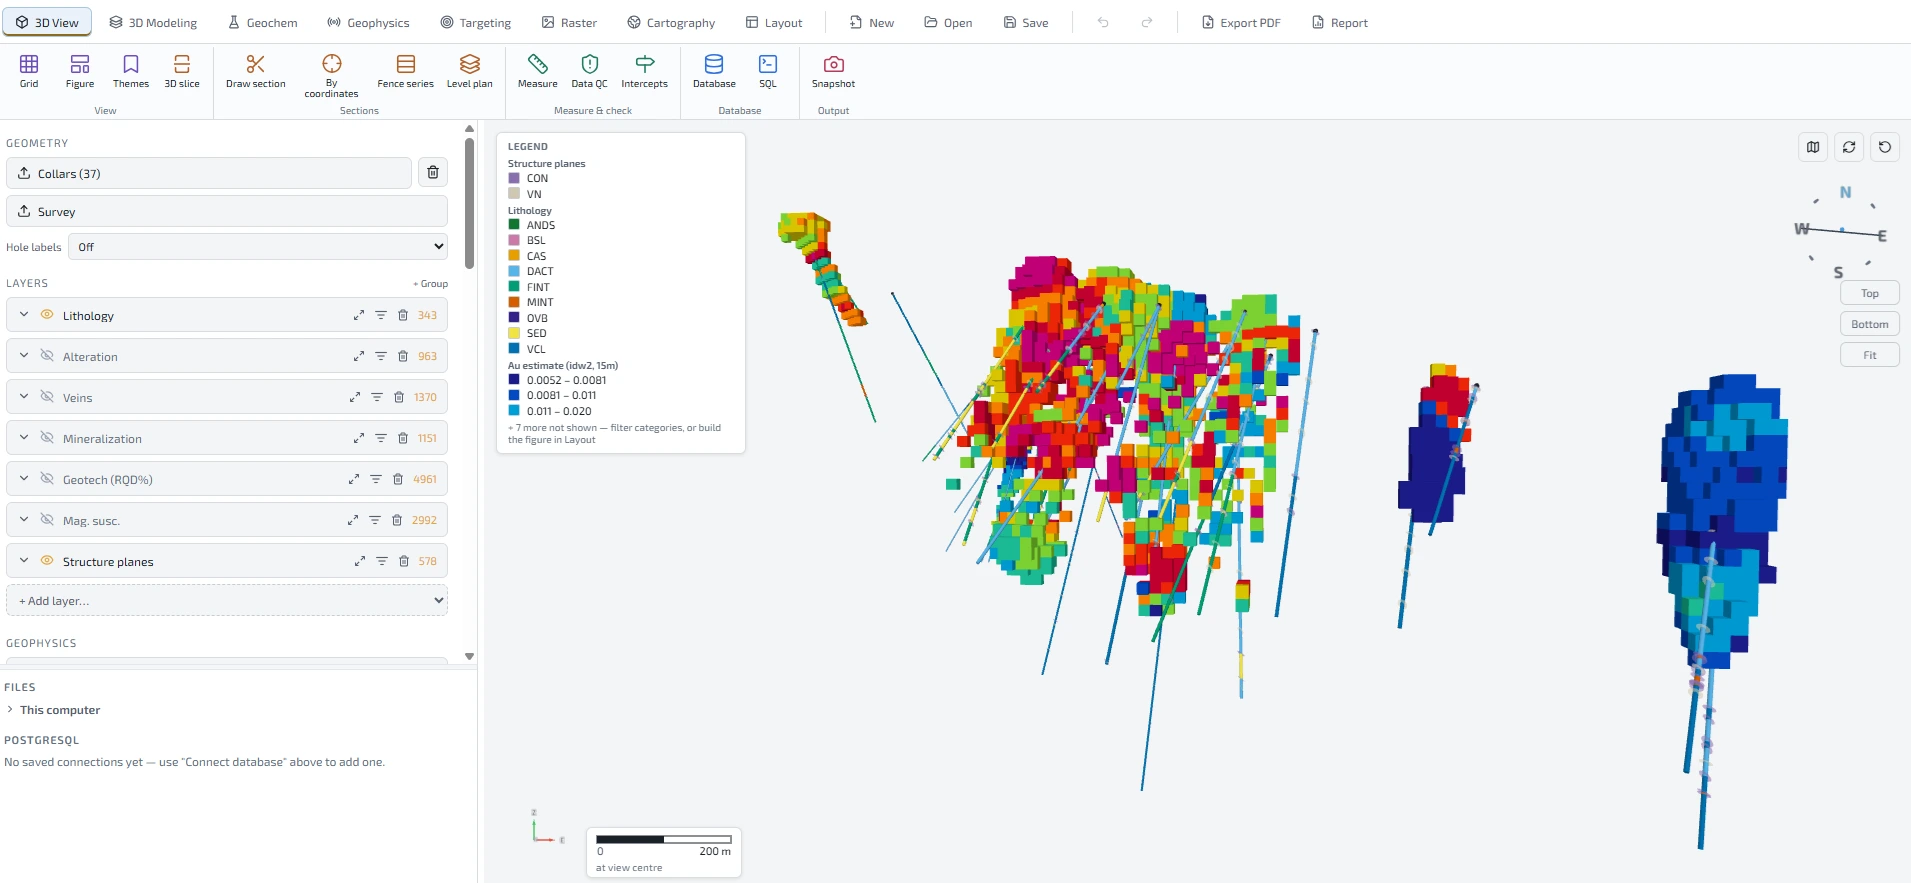Set the camera to Top view
Image resolution: width=1911 pixels, height=883 pixels.
(x=1870, y=293)
